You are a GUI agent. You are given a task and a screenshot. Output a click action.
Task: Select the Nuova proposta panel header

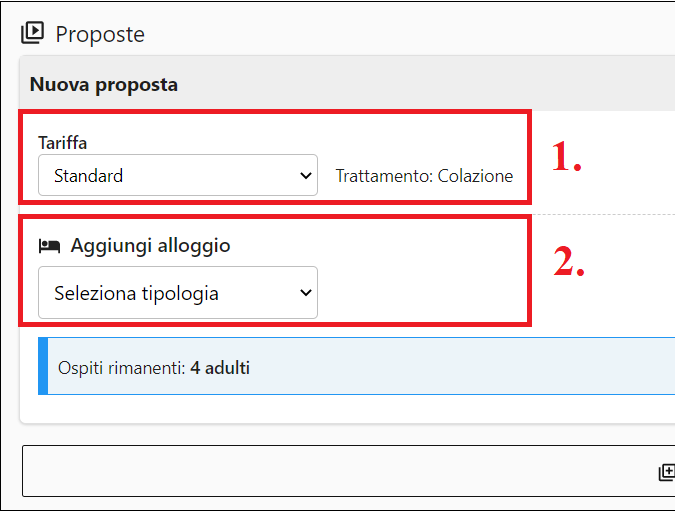[104, 85]
